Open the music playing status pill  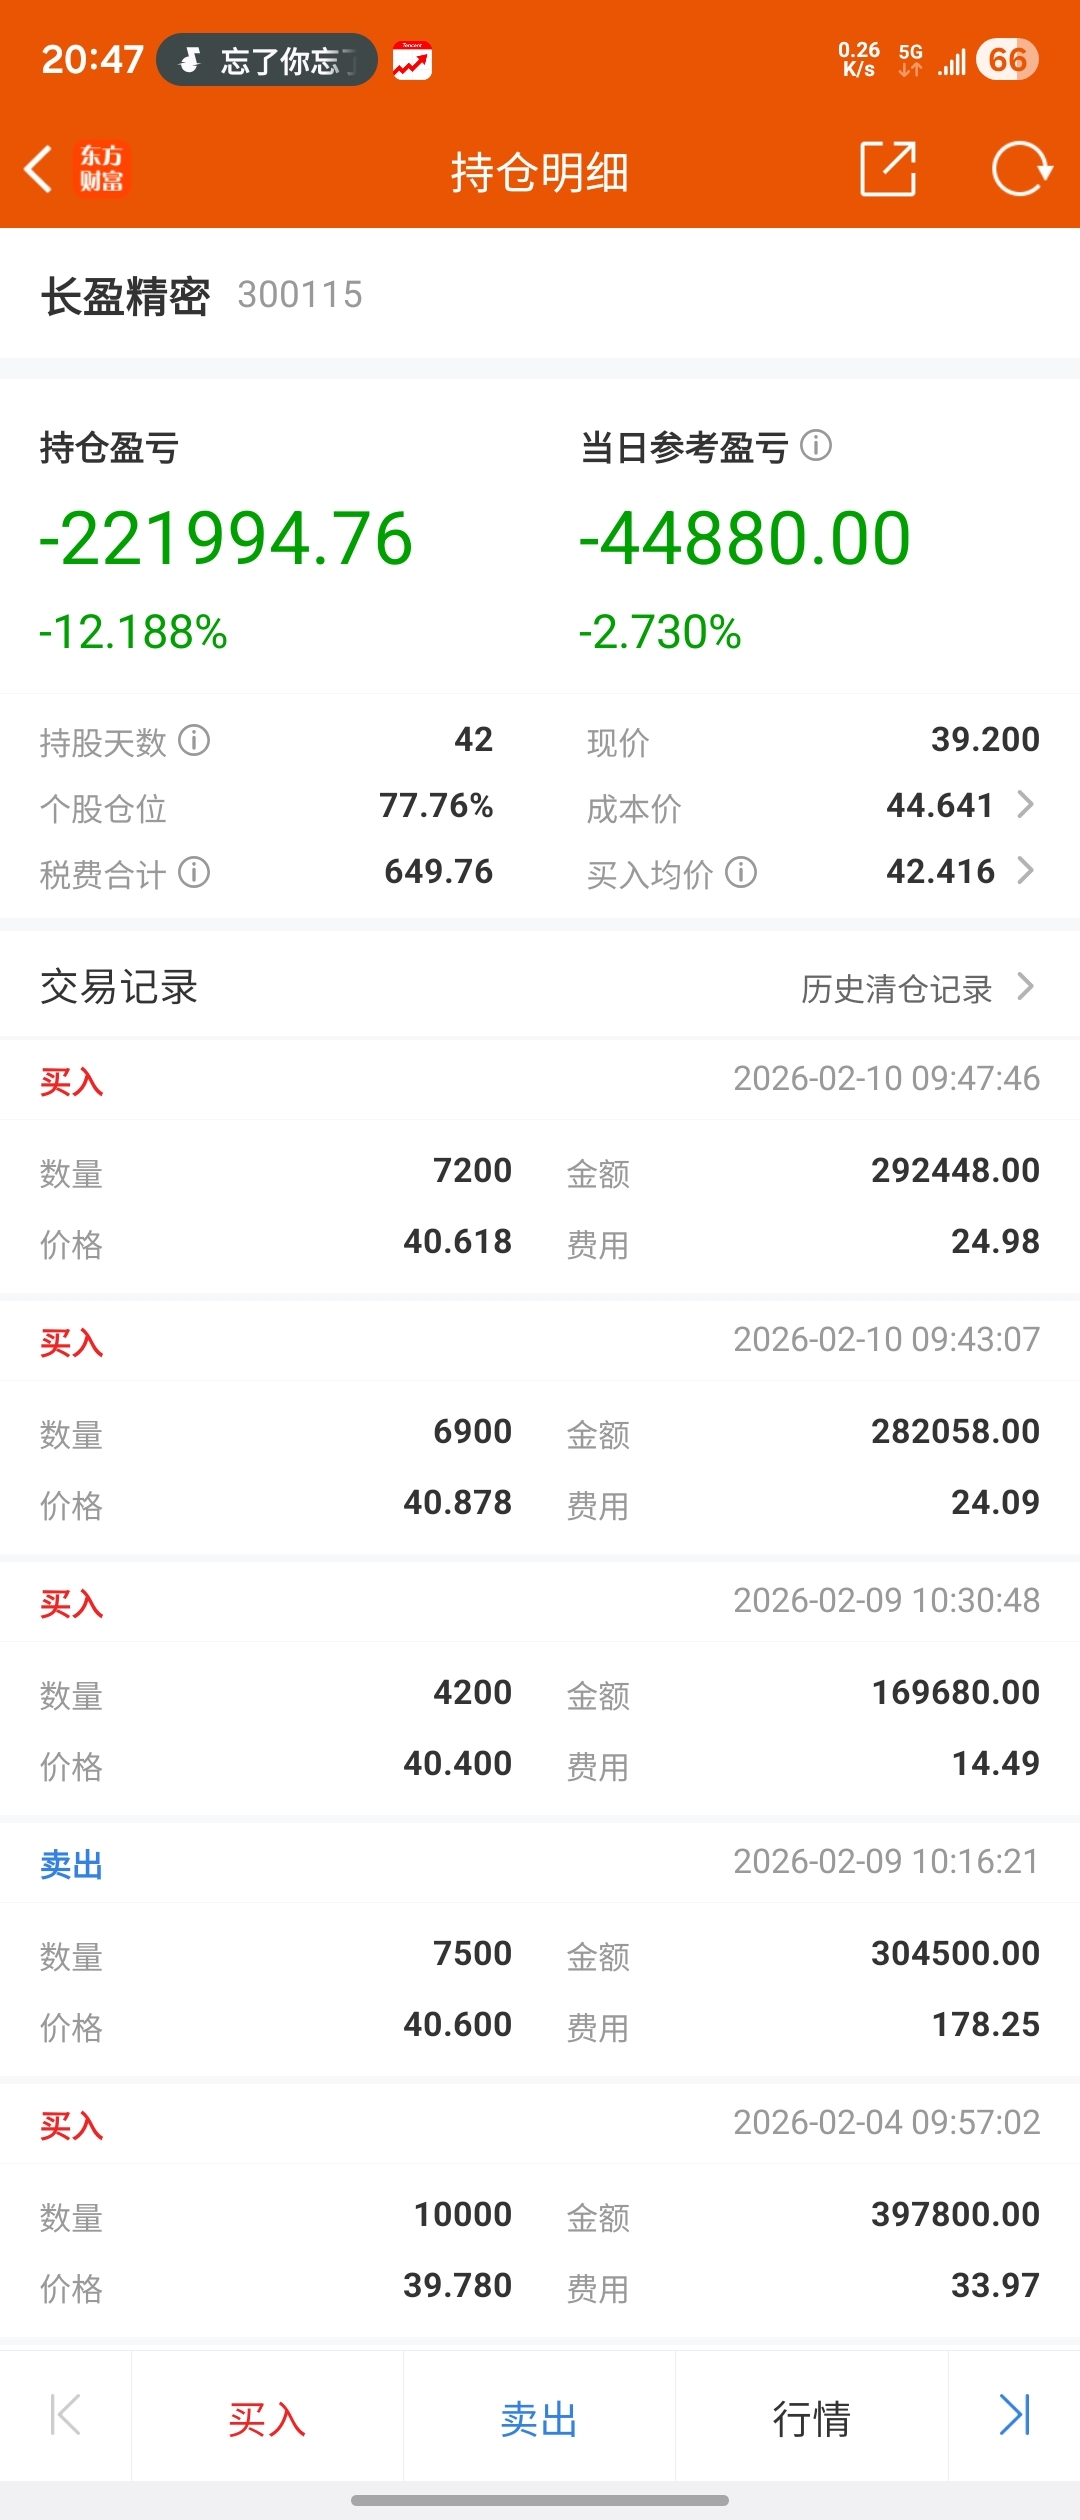267,60
